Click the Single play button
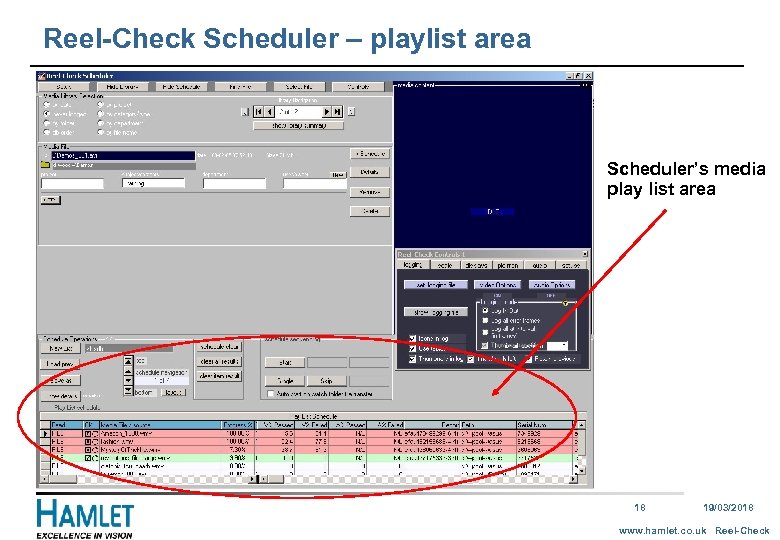 click(285, 381)
